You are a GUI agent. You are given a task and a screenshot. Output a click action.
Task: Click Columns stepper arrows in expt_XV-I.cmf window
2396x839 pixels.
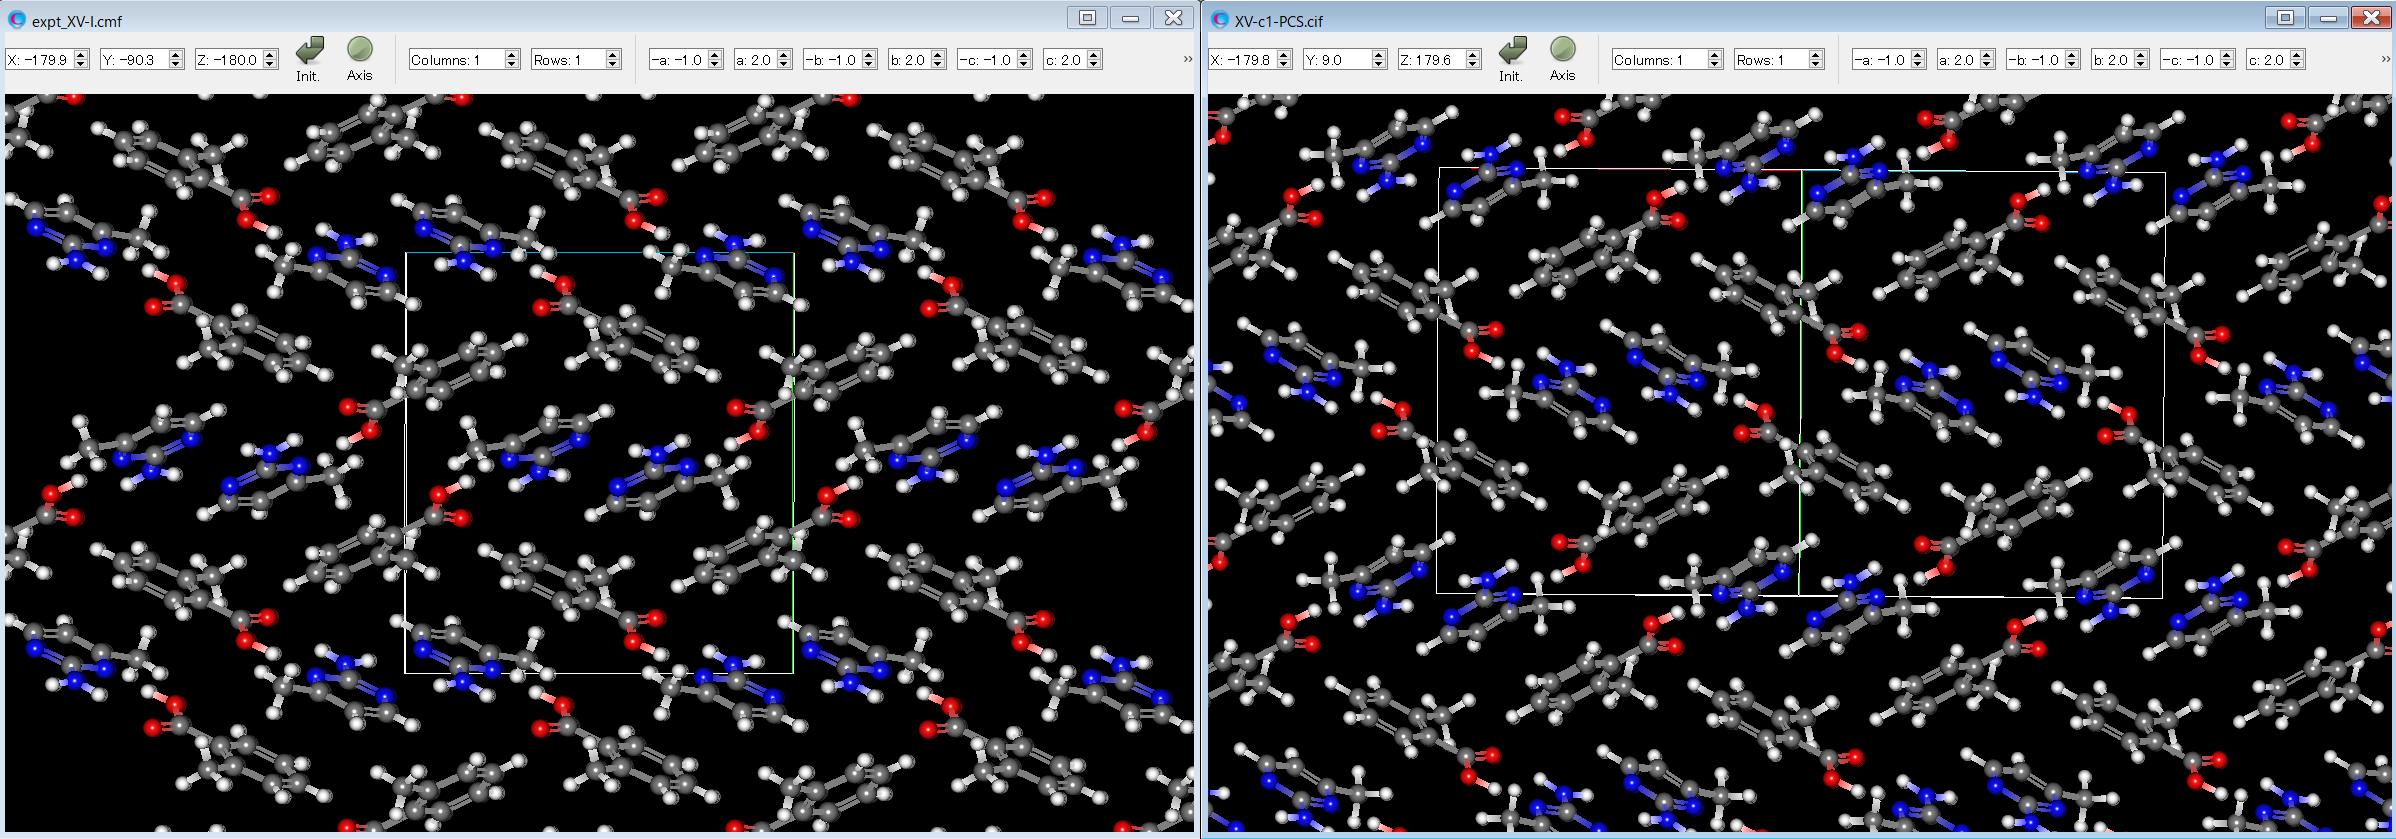512,60
